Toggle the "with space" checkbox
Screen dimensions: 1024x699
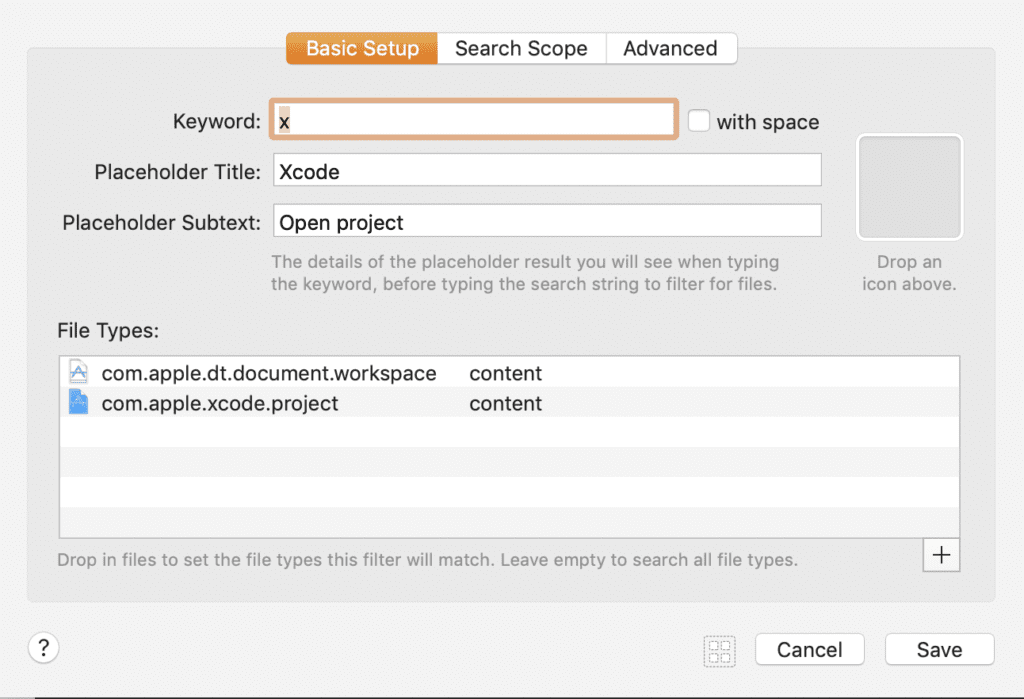[x=699, y=121]
